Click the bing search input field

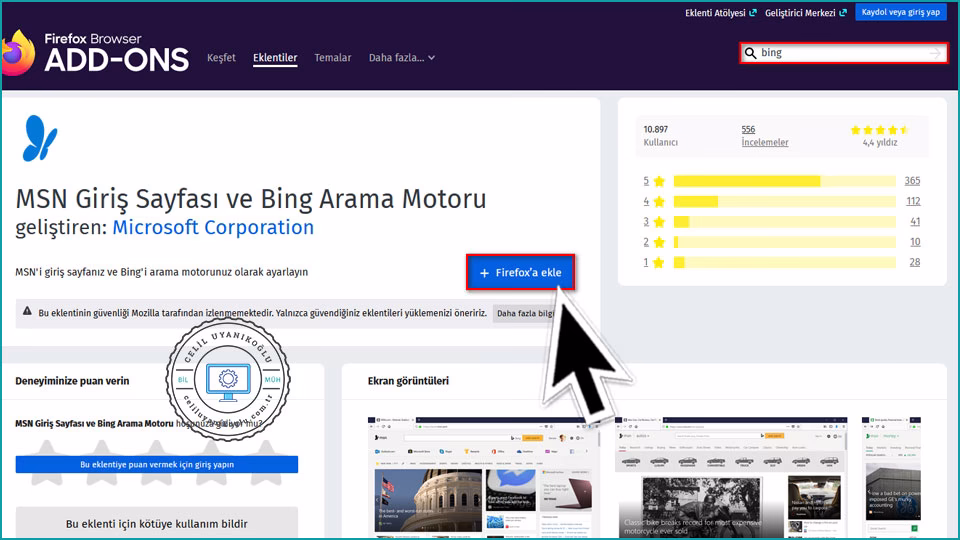(844, 53)
